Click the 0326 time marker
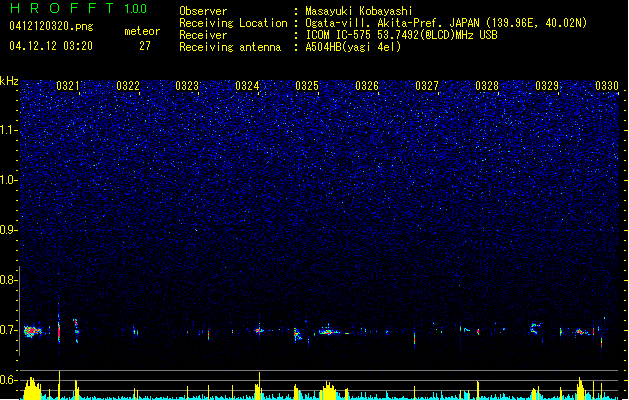This screenshot has width=629, height=400. click(x=367, y=85)
